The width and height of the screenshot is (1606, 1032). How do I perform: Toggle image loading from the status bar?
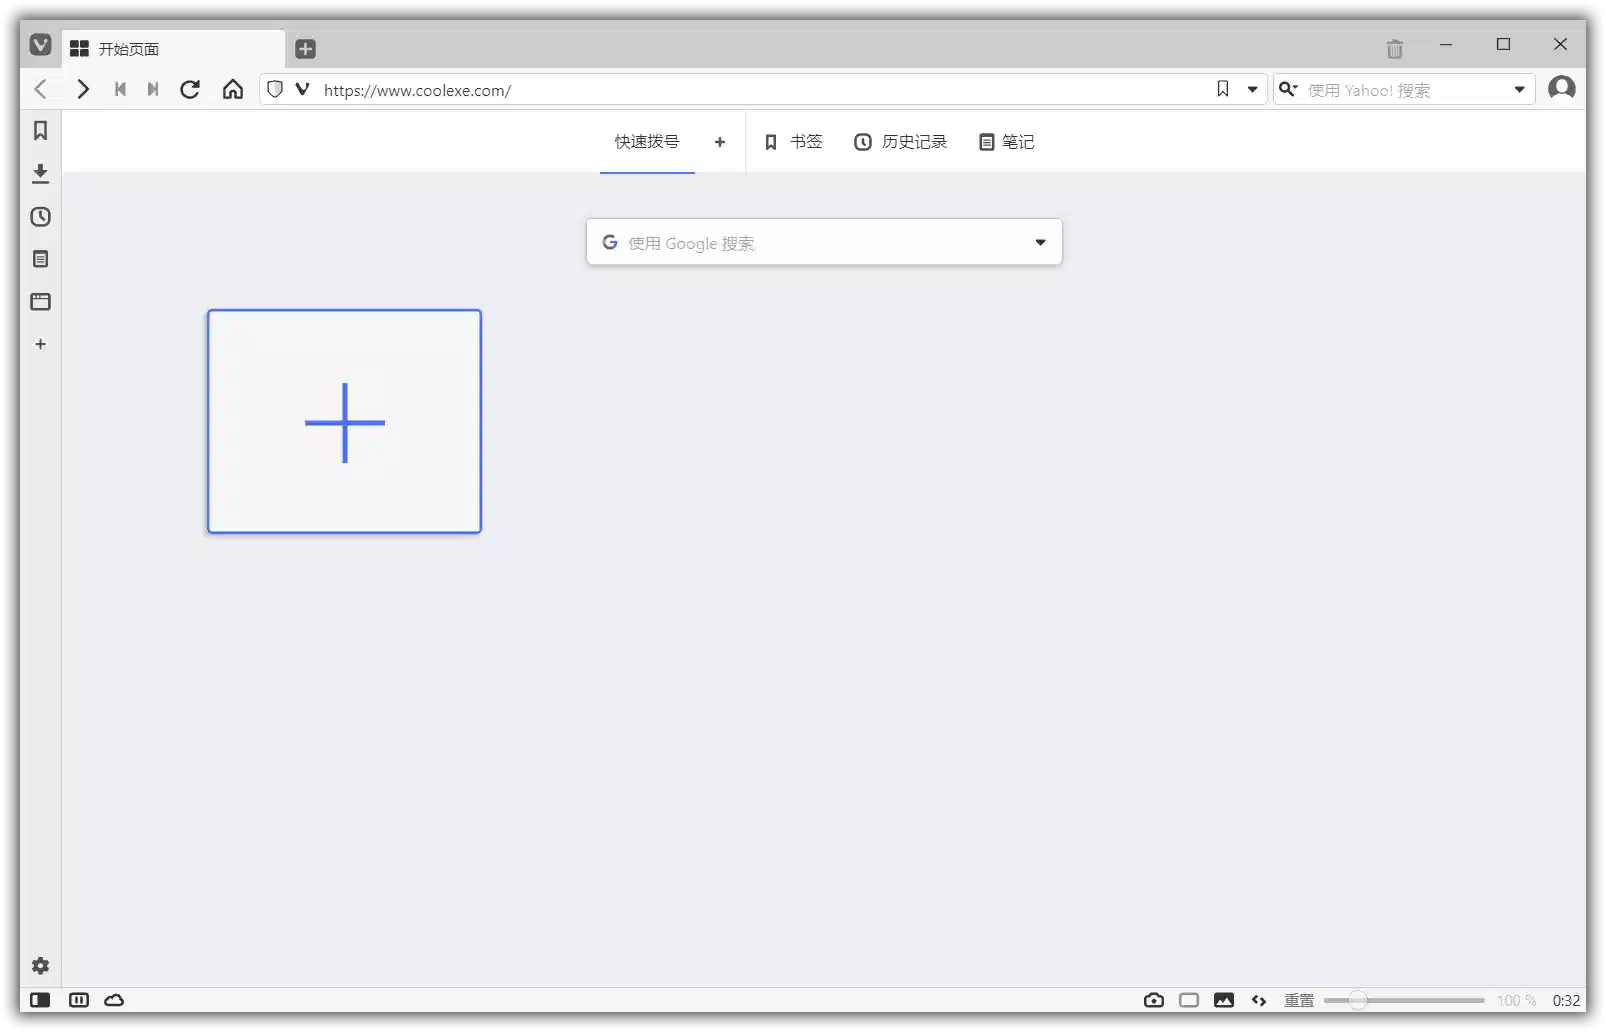(1224, 1000)
